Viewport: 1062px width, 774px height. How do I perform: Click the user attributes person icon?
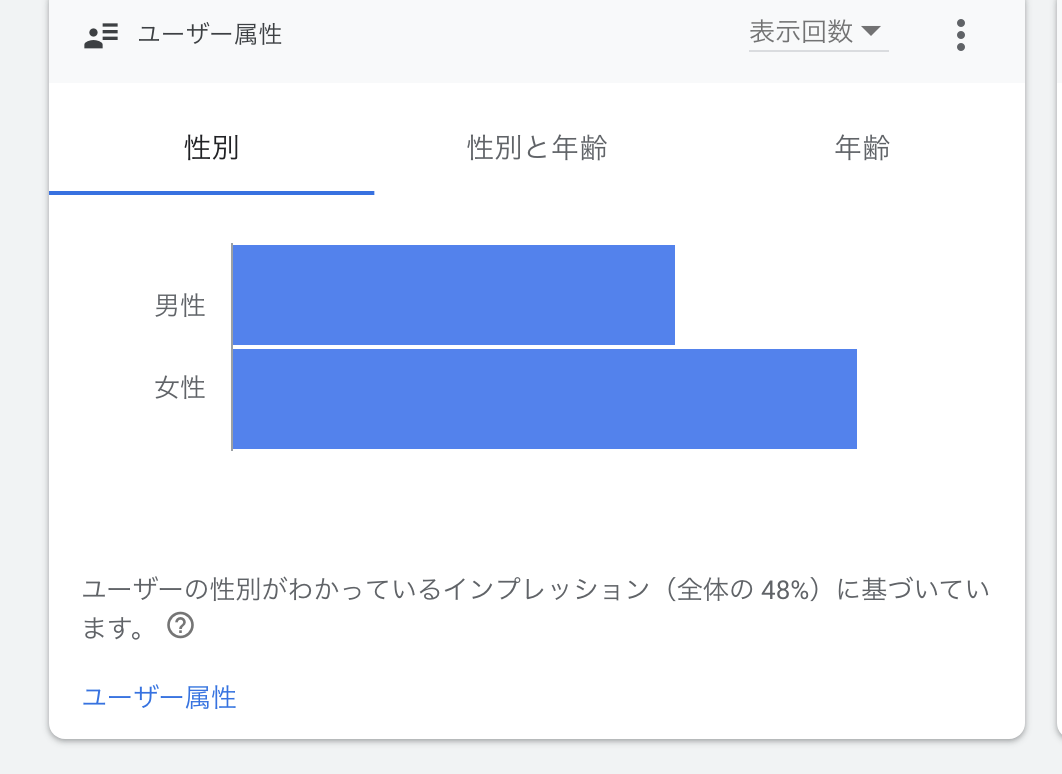101,36
